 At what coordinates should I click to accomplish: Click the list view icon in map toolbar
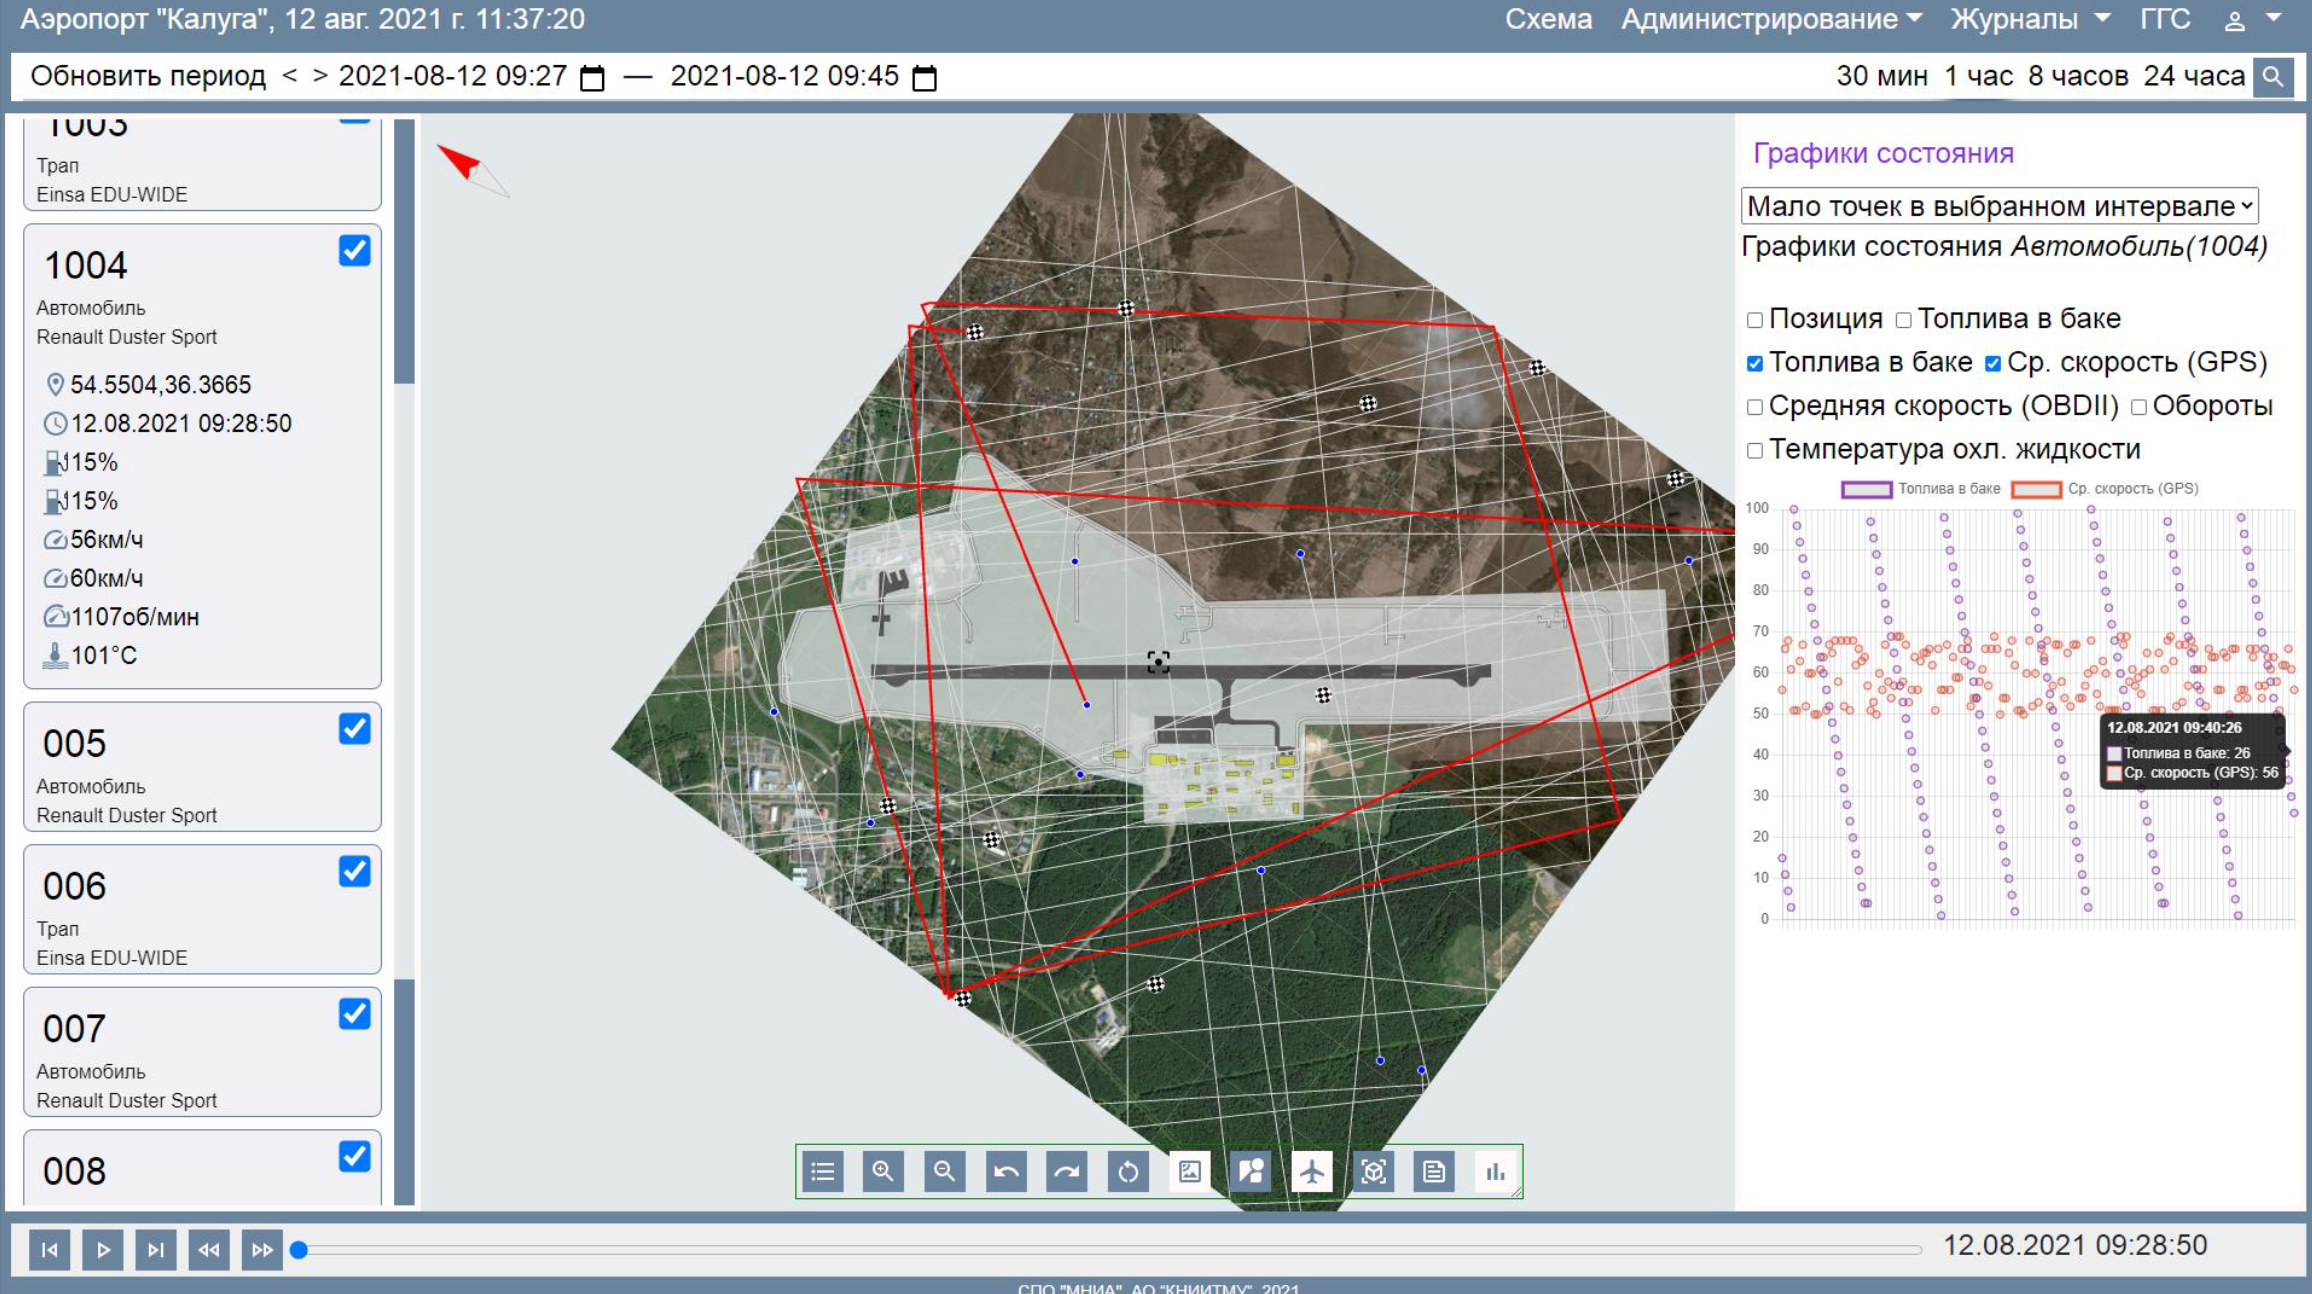coord(822,1171)
